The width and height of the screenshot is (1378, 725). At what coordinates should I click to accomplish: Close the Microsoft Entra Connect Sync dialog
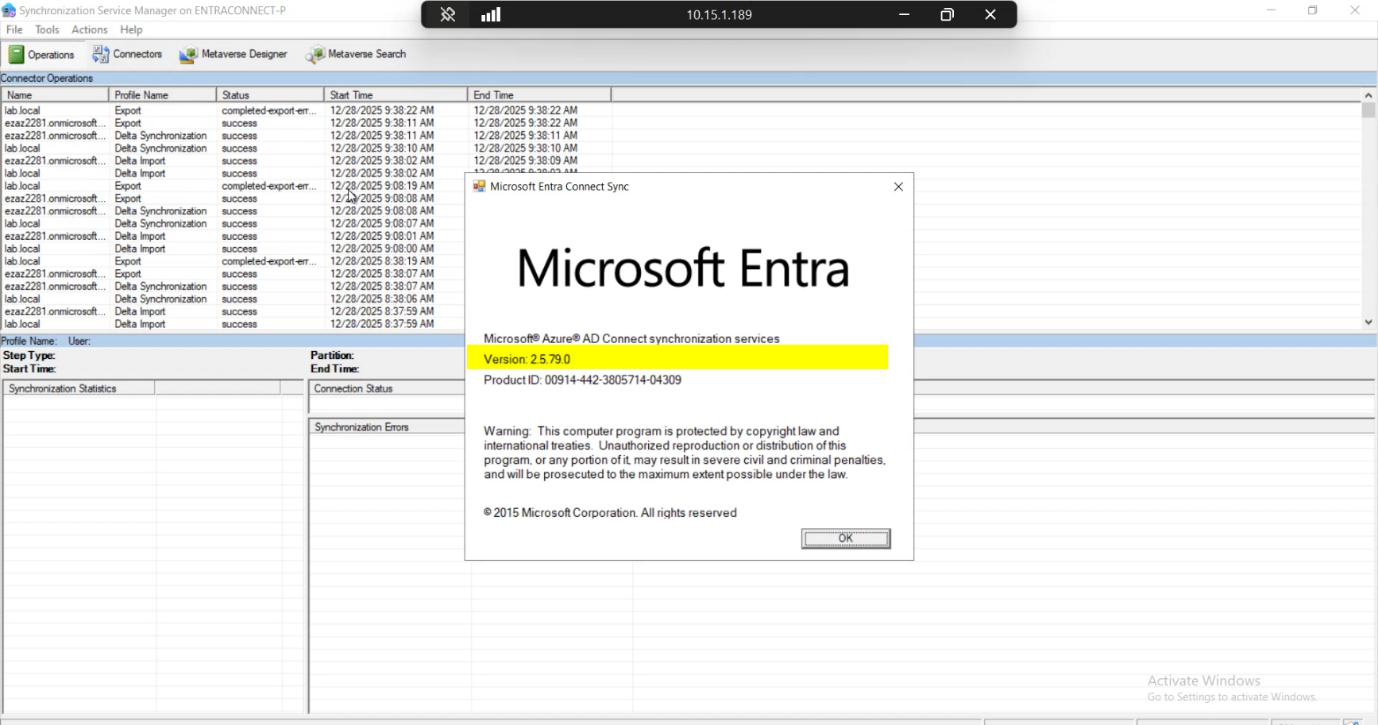(898, 187)
